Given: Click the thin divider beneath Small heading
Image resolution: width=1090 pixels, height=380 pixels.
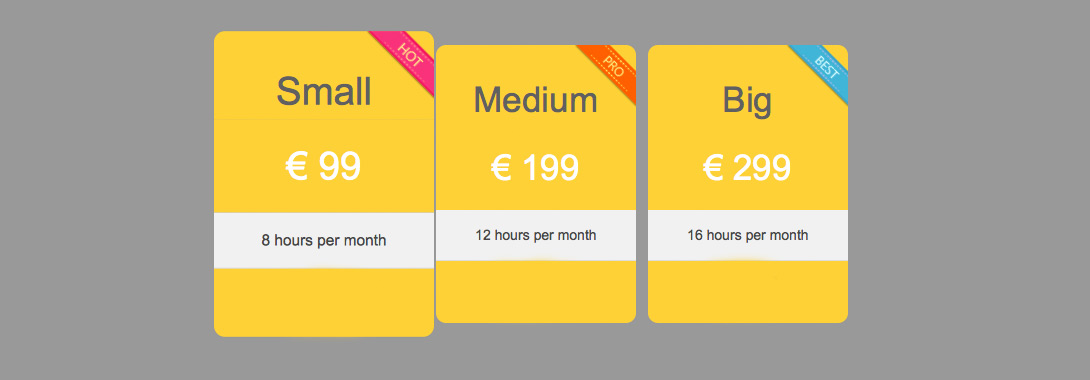Looking at the screenshot, I should pyautogui.click(x=324, y=119).
